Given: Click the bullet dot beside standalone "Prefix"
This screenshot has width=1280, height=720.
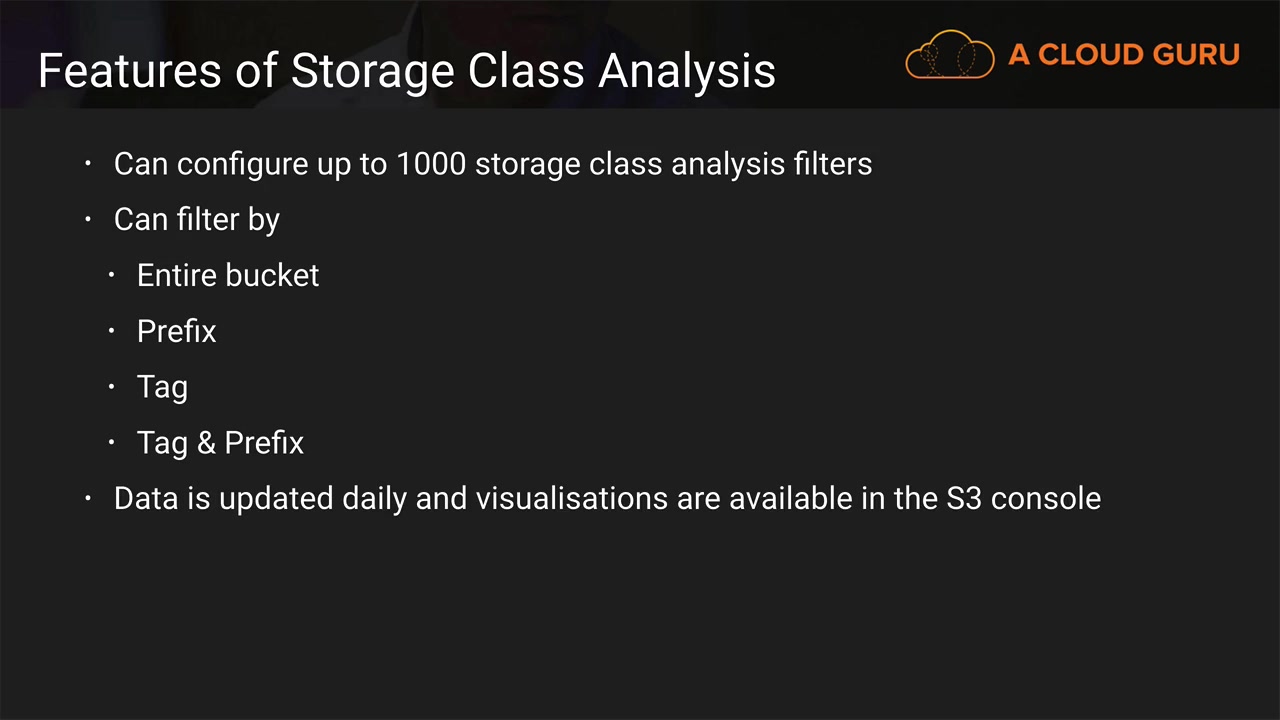Looking at the screenshot, I should (112, 331).
